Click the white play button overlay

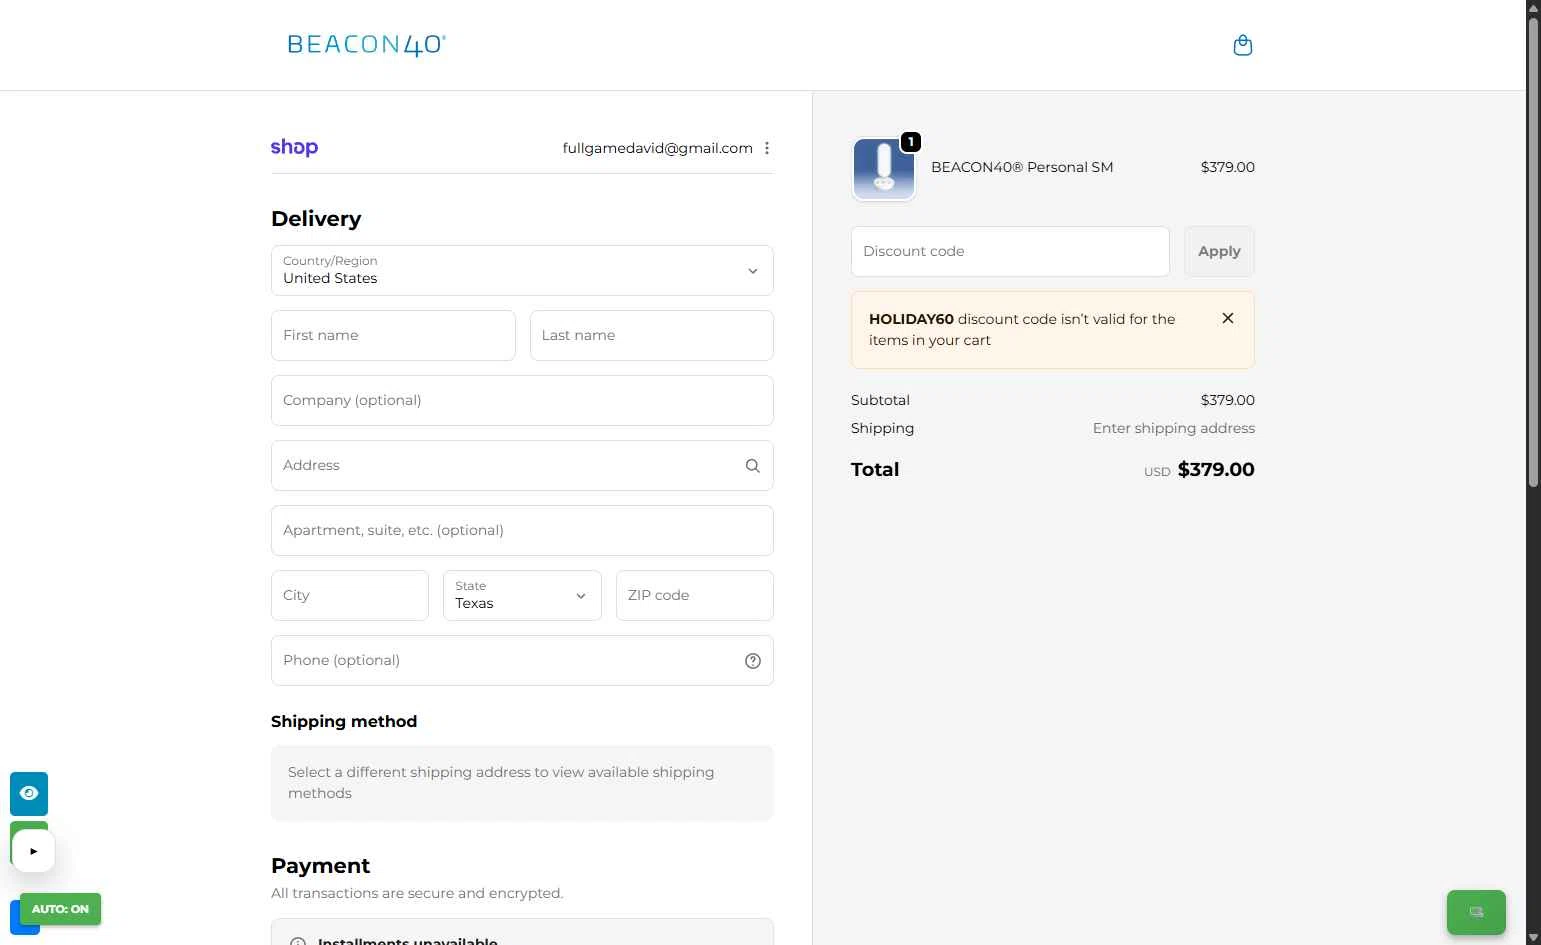[x=33, y=851]
